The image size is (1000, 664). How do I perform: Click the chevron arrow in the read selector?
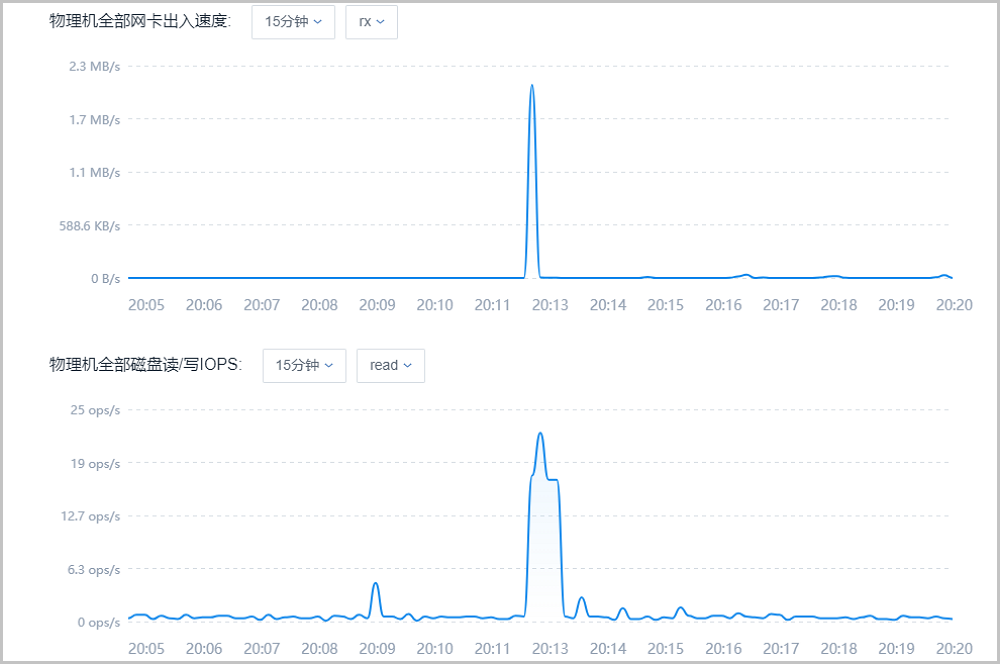408,365
